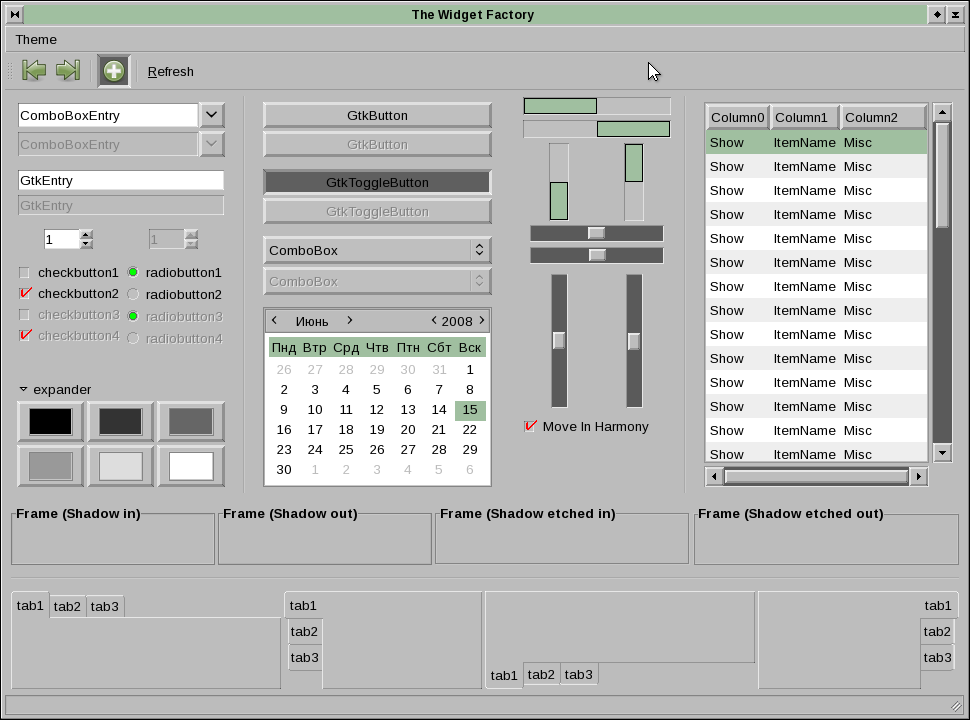Collapse the expander section
The image size is (970, 720).
[24, 389]
